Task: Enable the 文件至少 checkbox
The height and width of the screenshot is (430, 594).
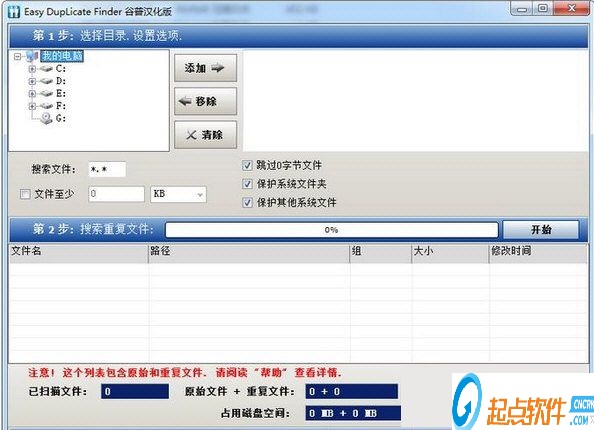Action: [25, 194]
